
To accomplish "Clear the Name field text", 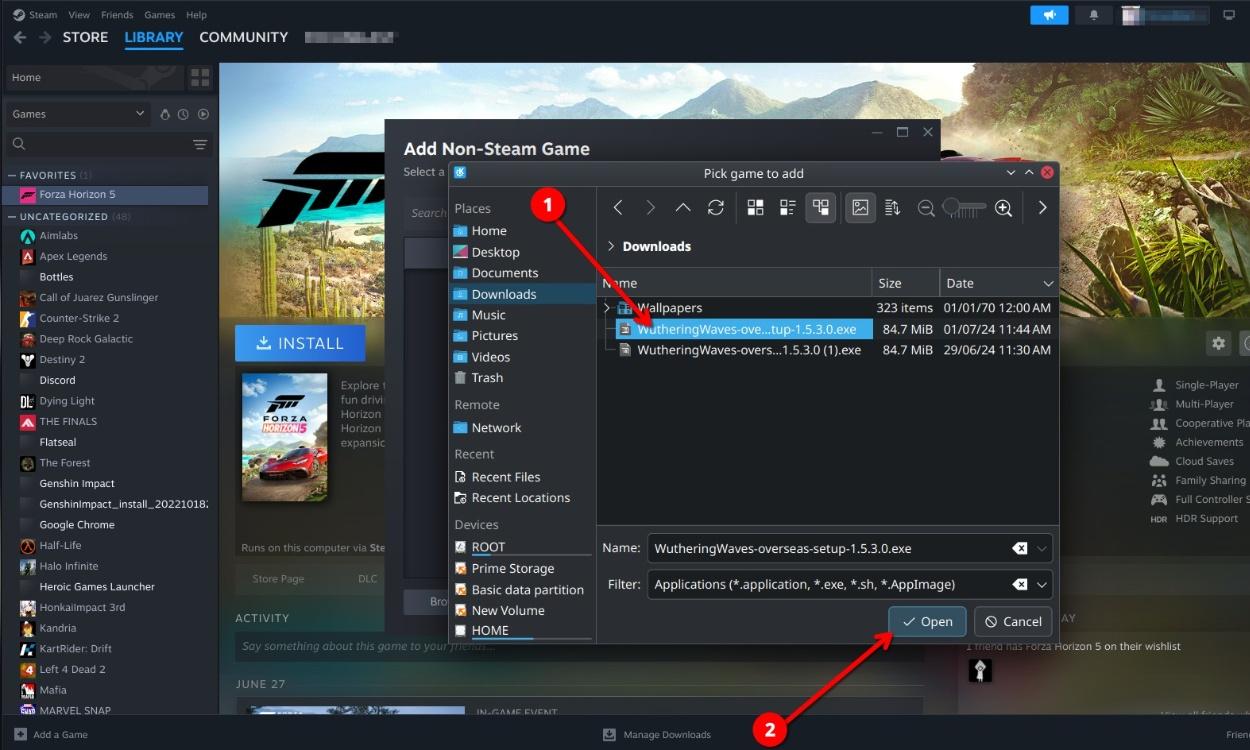I will pos(1019,548).
